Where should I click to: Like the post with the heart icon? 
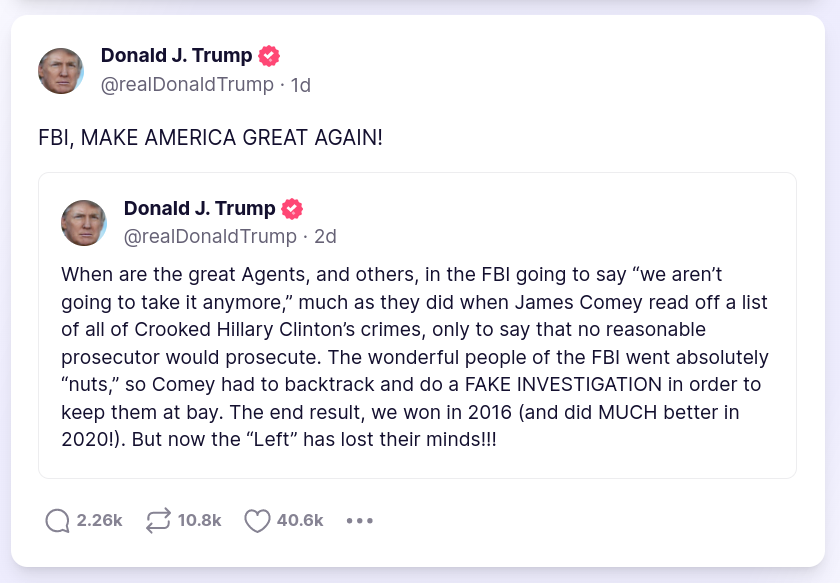(258, 521)
